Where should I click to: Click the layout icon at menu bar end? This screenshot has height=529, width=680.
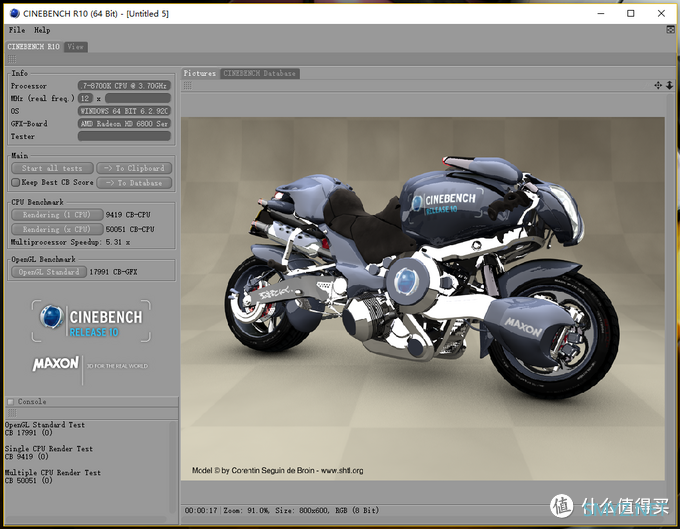(670, 30)
